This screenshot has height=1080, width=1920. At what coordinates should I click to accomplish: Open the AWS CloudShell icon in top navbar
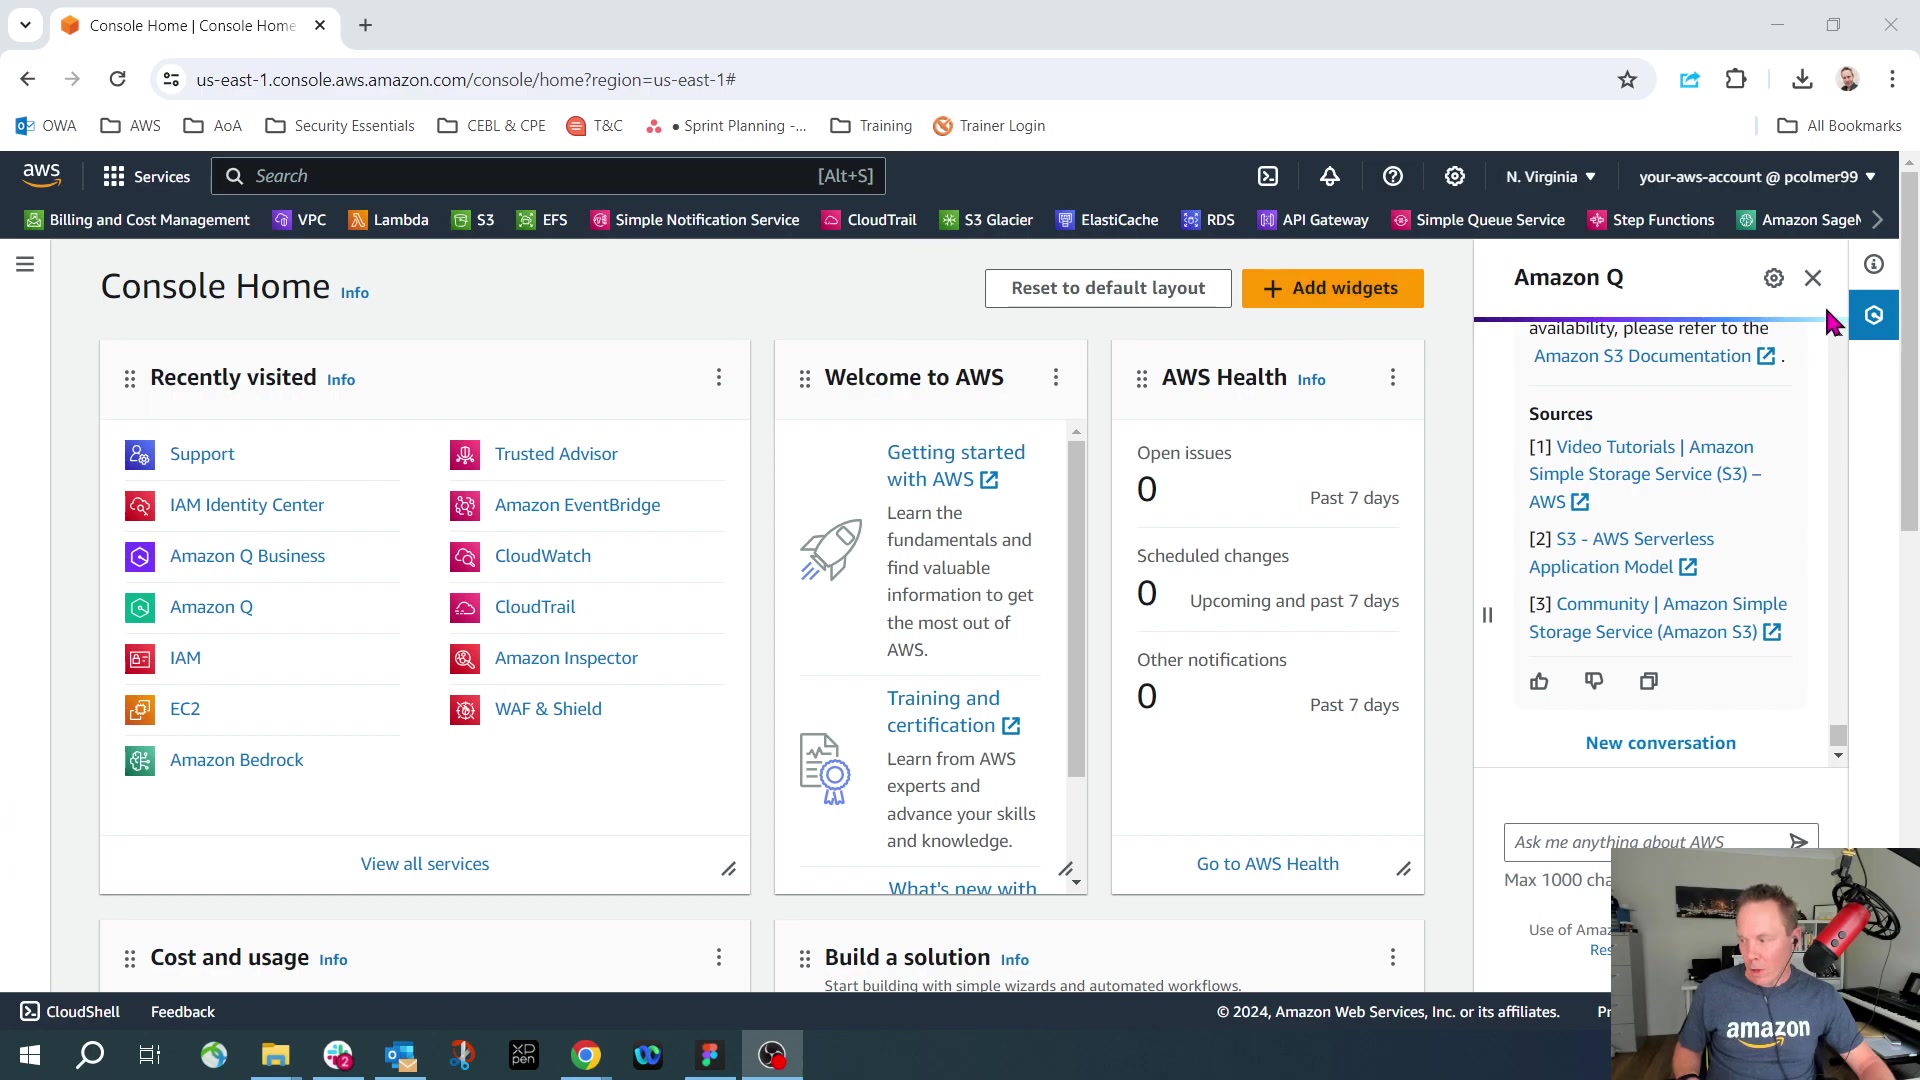tap(1268, 176)
